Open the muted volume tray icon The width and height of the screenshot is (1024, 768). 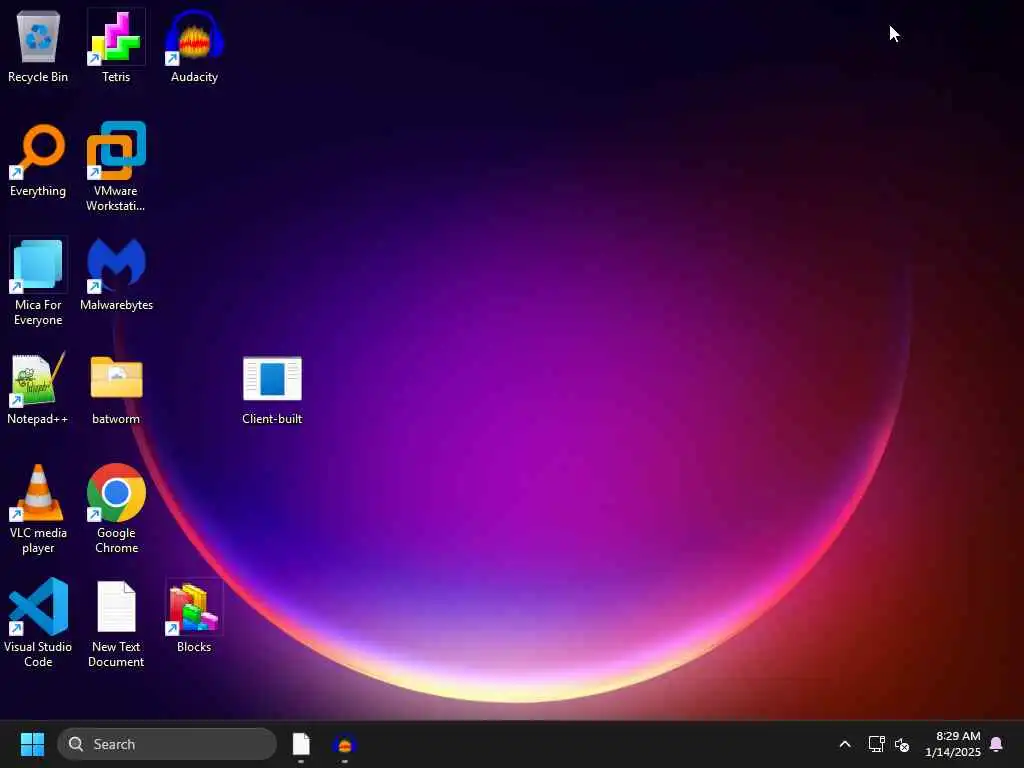coord(902,744)
